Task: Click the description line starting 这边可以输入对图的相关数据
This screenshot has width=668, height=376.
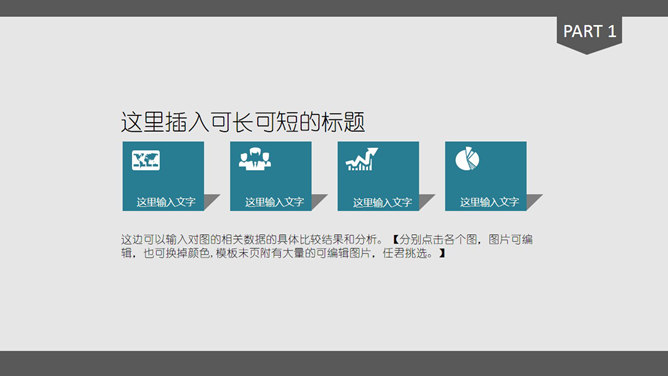Action: pos(327,239)
